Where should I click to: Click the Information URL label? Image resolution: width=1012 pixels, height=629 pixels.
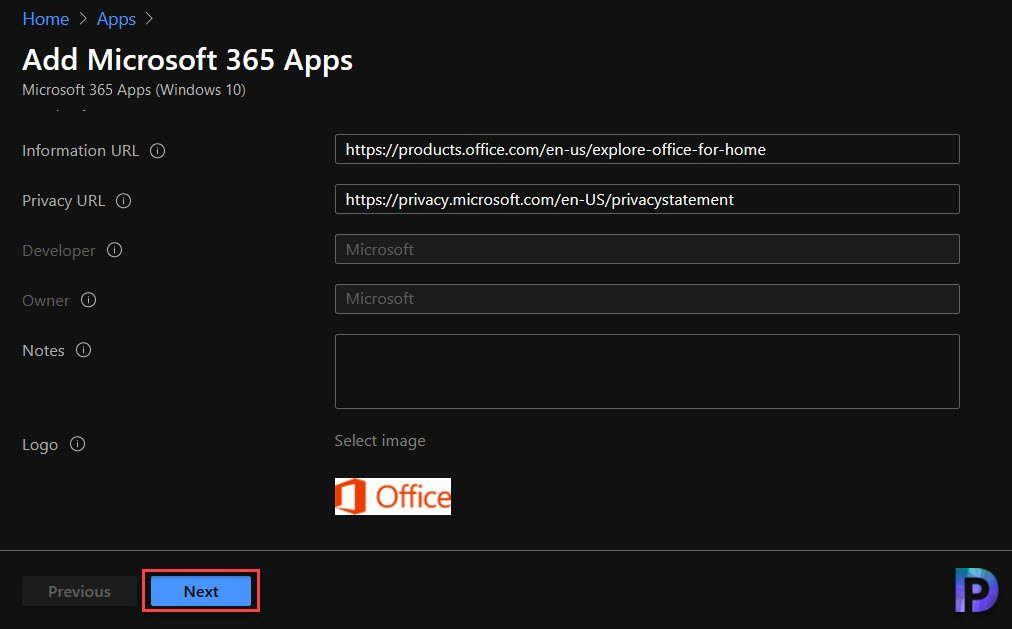(80, 150)
